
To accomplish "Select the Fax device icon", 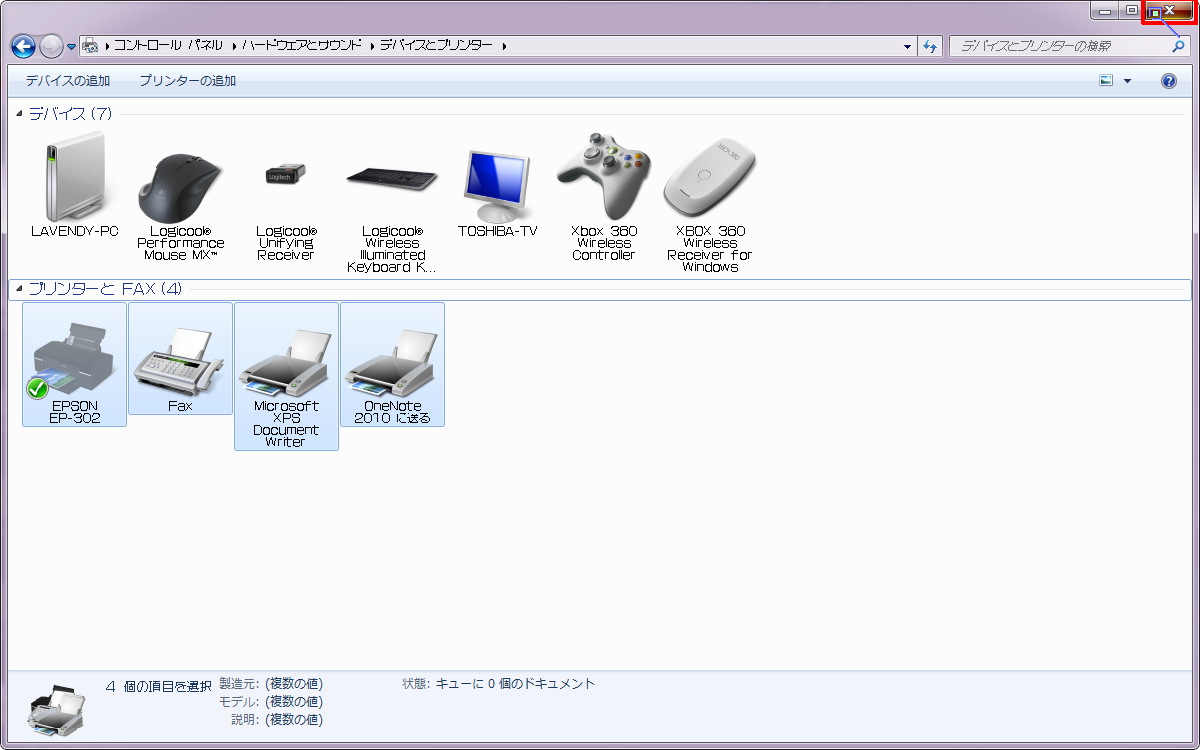I will (180, 359).
